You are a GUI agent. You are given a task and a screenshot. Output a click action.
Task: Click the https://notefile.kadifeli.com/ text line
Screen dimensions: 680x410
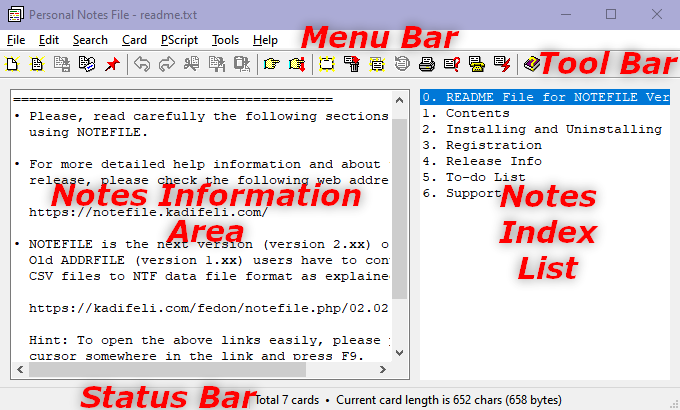coord(148,212)
